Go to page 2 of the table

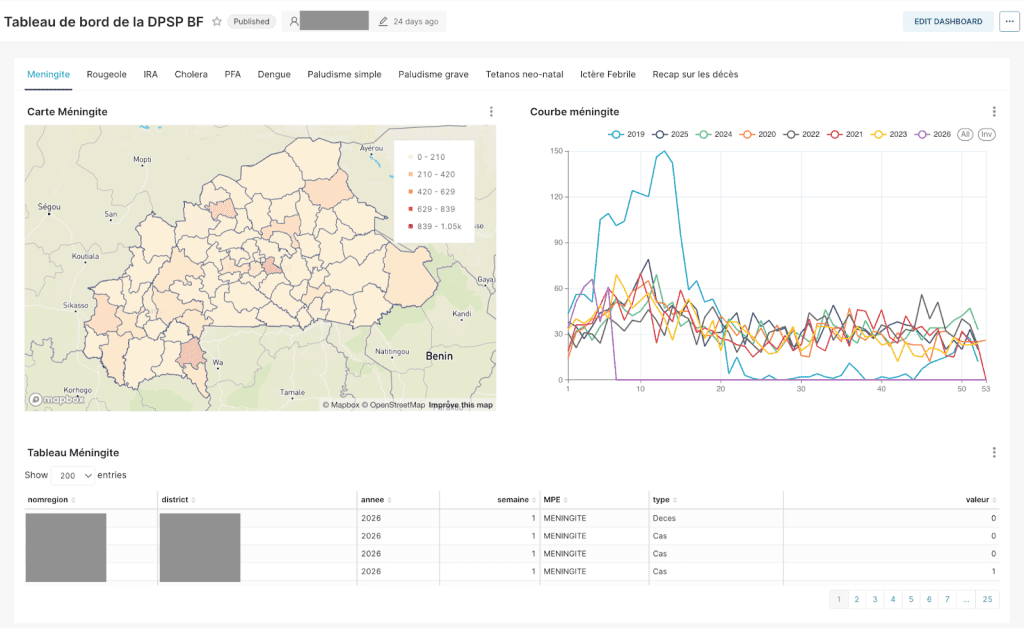point(857,599)
